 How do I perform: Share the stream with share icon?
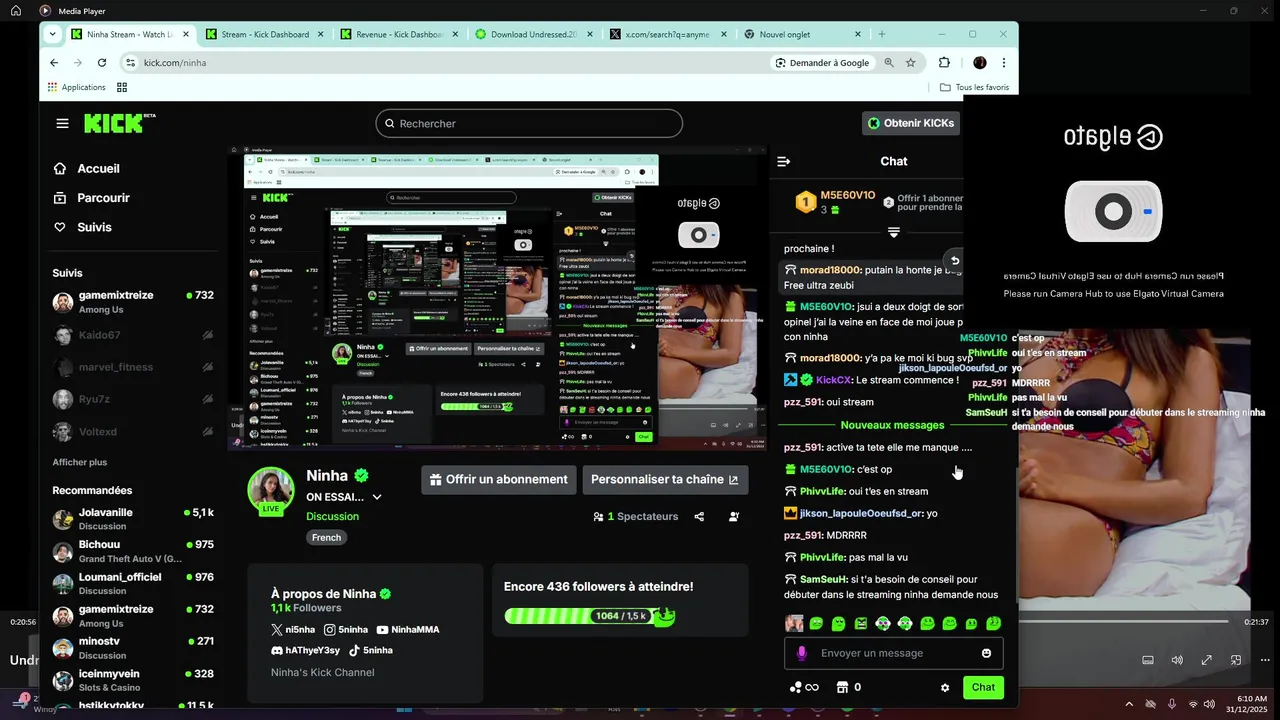(x=699, y=517)
